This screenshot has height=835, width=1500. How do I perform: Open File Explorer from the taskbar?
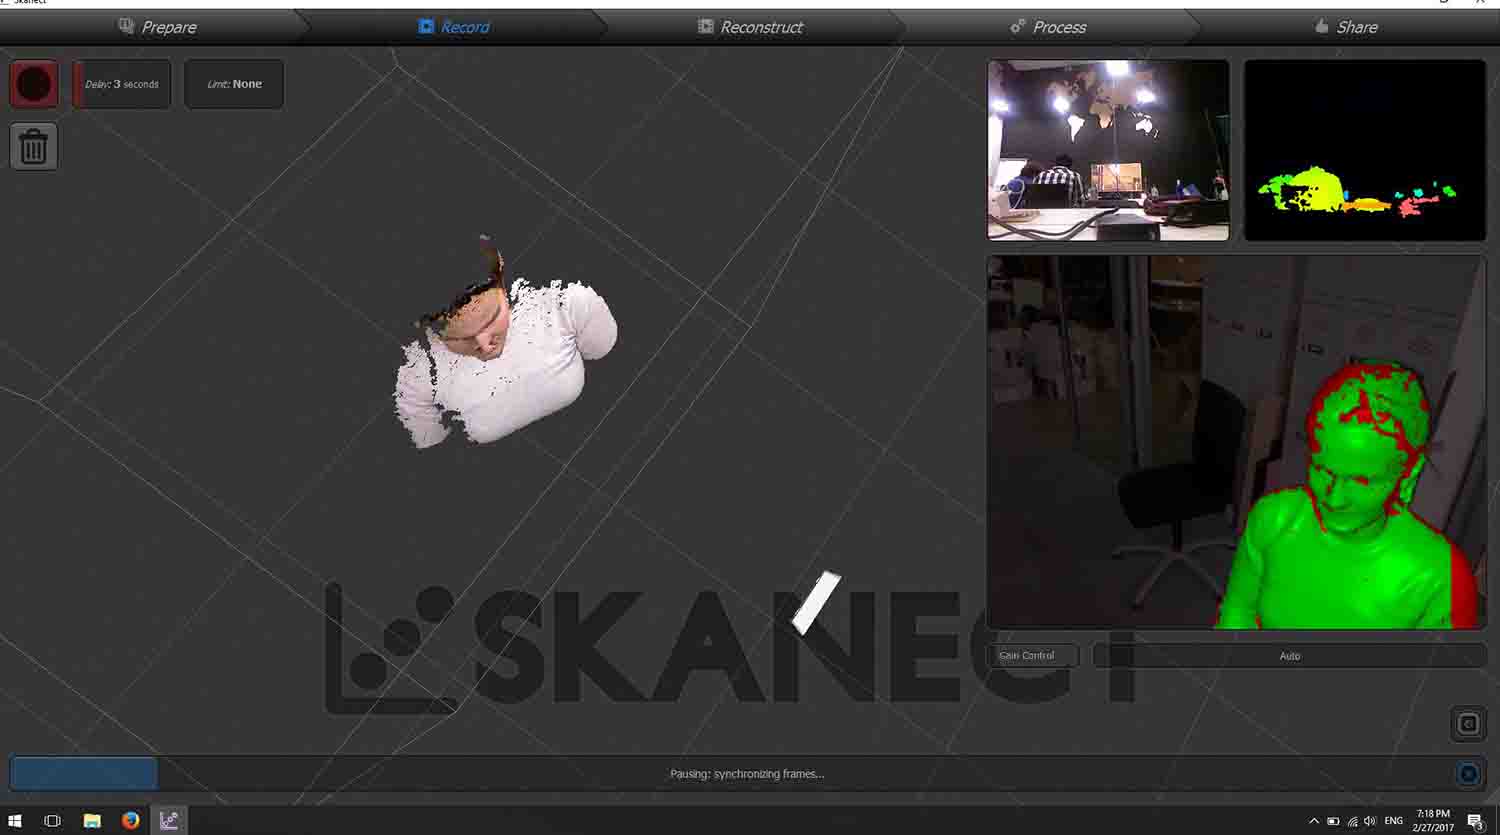tap(92, 821)
